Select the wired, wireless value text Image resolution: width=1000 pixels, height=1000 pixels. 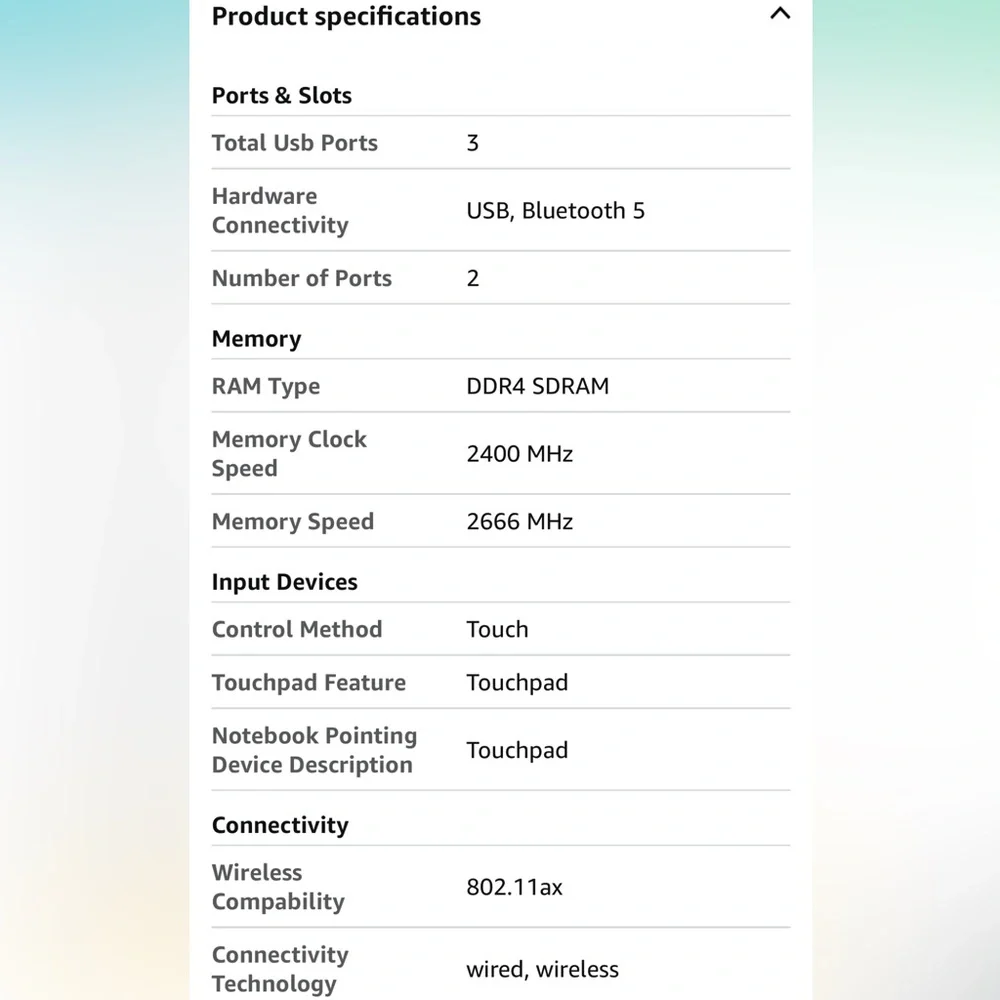click(543, 969)
